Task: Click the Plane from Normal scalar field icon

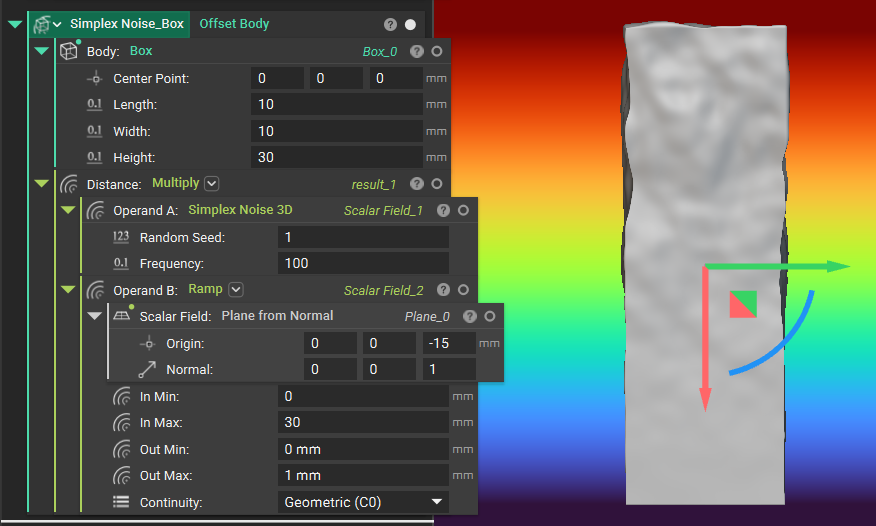Action: [x=122, y=316]
